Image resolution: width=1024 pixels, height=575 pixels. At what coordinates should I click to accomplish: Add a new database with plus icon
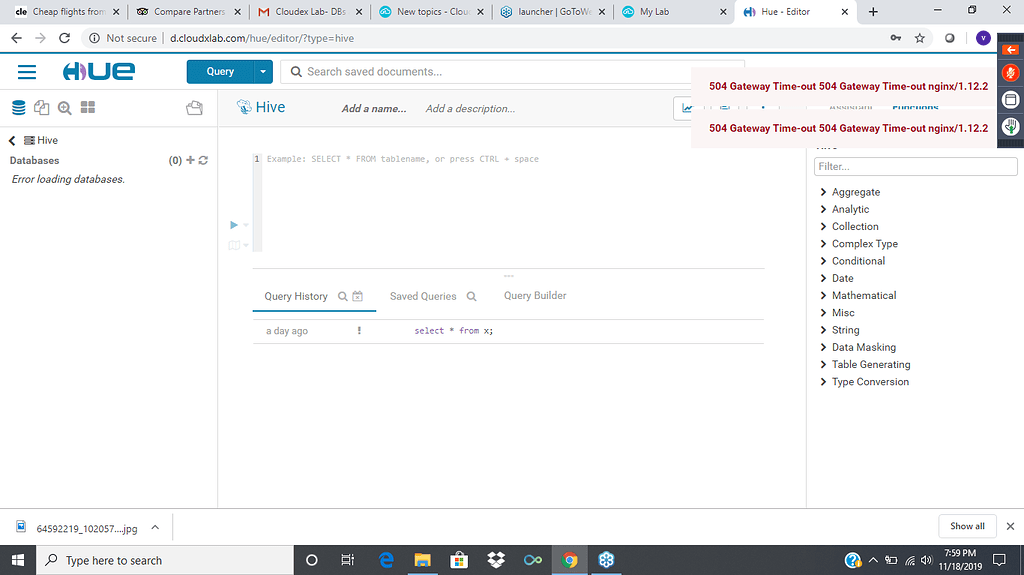click(191, 160)
